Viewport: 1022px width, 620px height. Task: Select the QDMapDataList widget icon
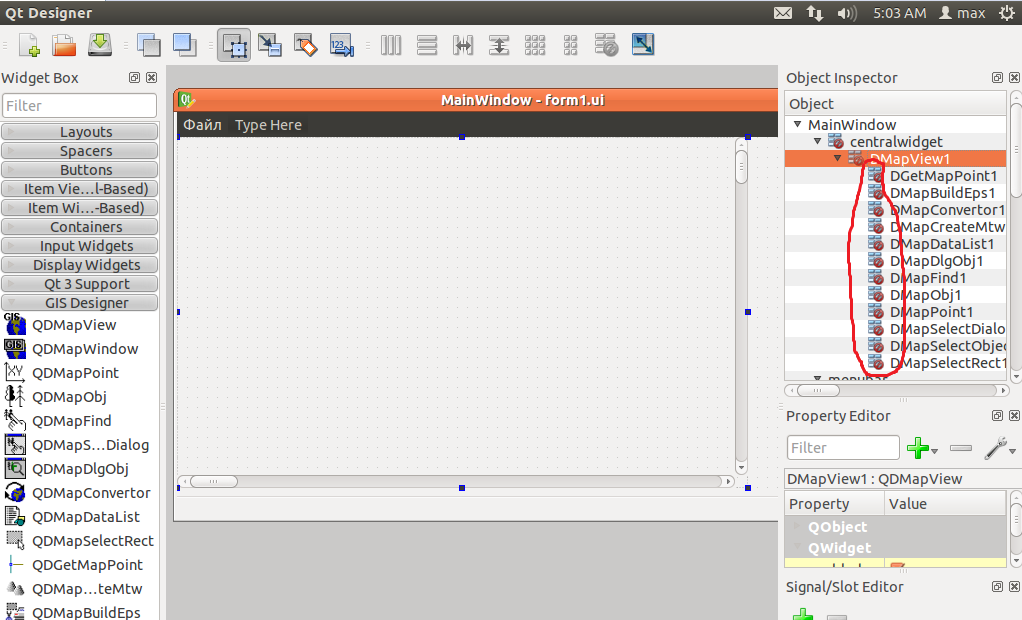pyautogui.click(x=14, y=516)
